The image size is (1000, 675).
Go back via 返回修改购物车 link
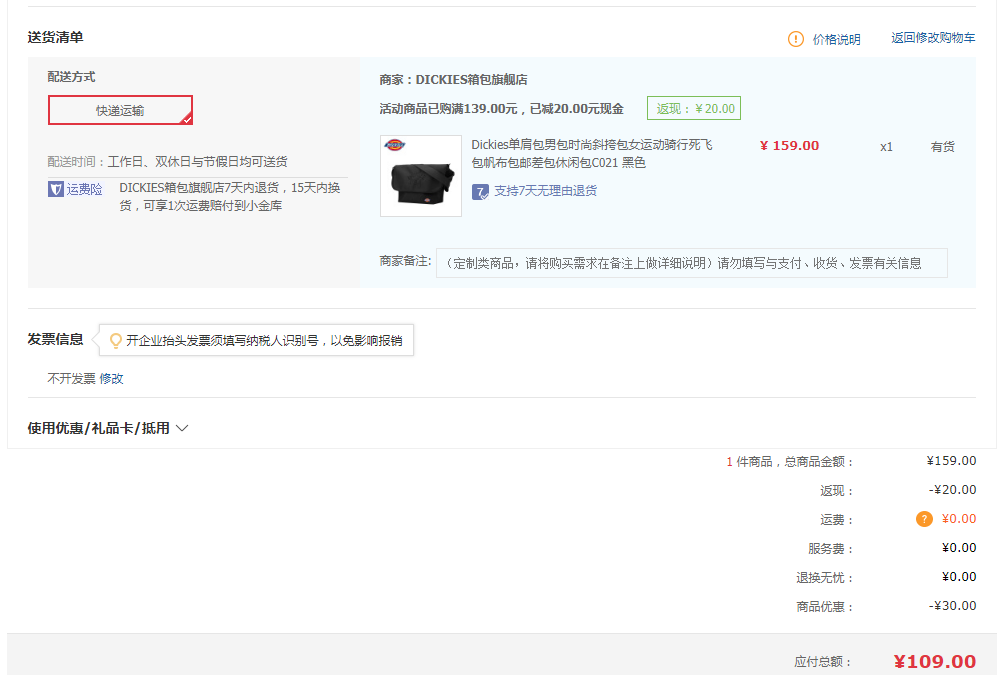point(933,38)
